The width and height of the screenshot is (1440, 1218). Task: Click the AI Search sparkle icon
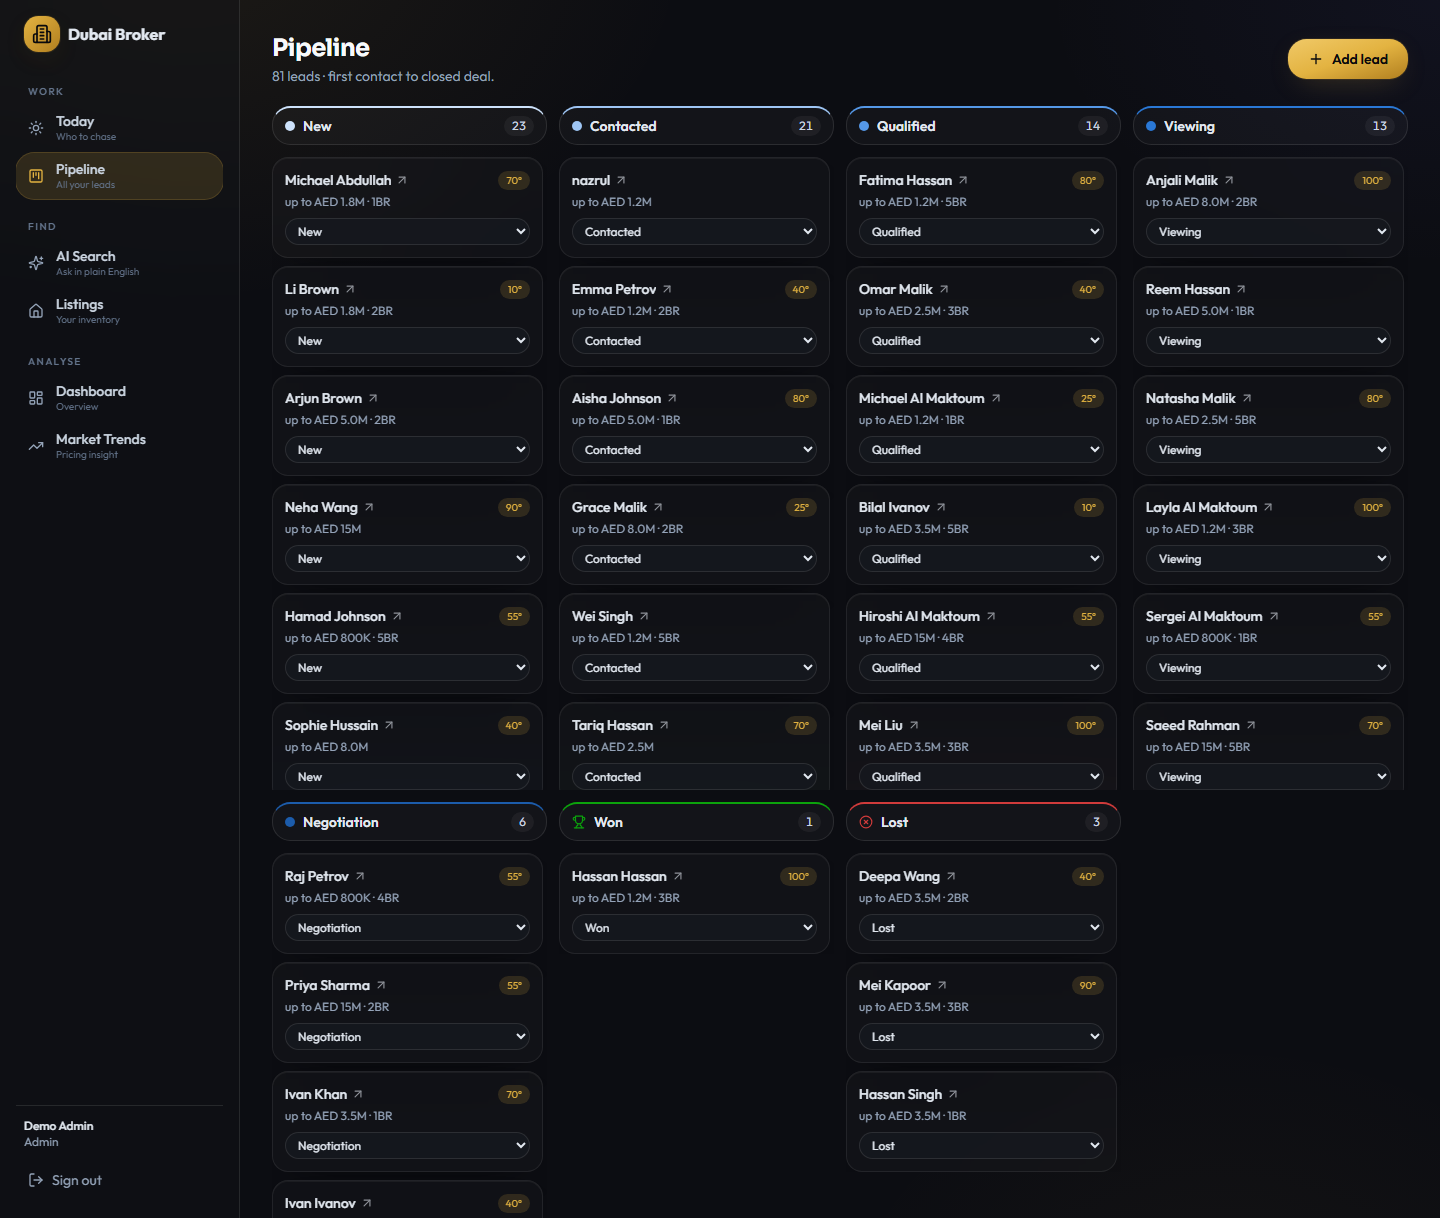coord(36,263)
